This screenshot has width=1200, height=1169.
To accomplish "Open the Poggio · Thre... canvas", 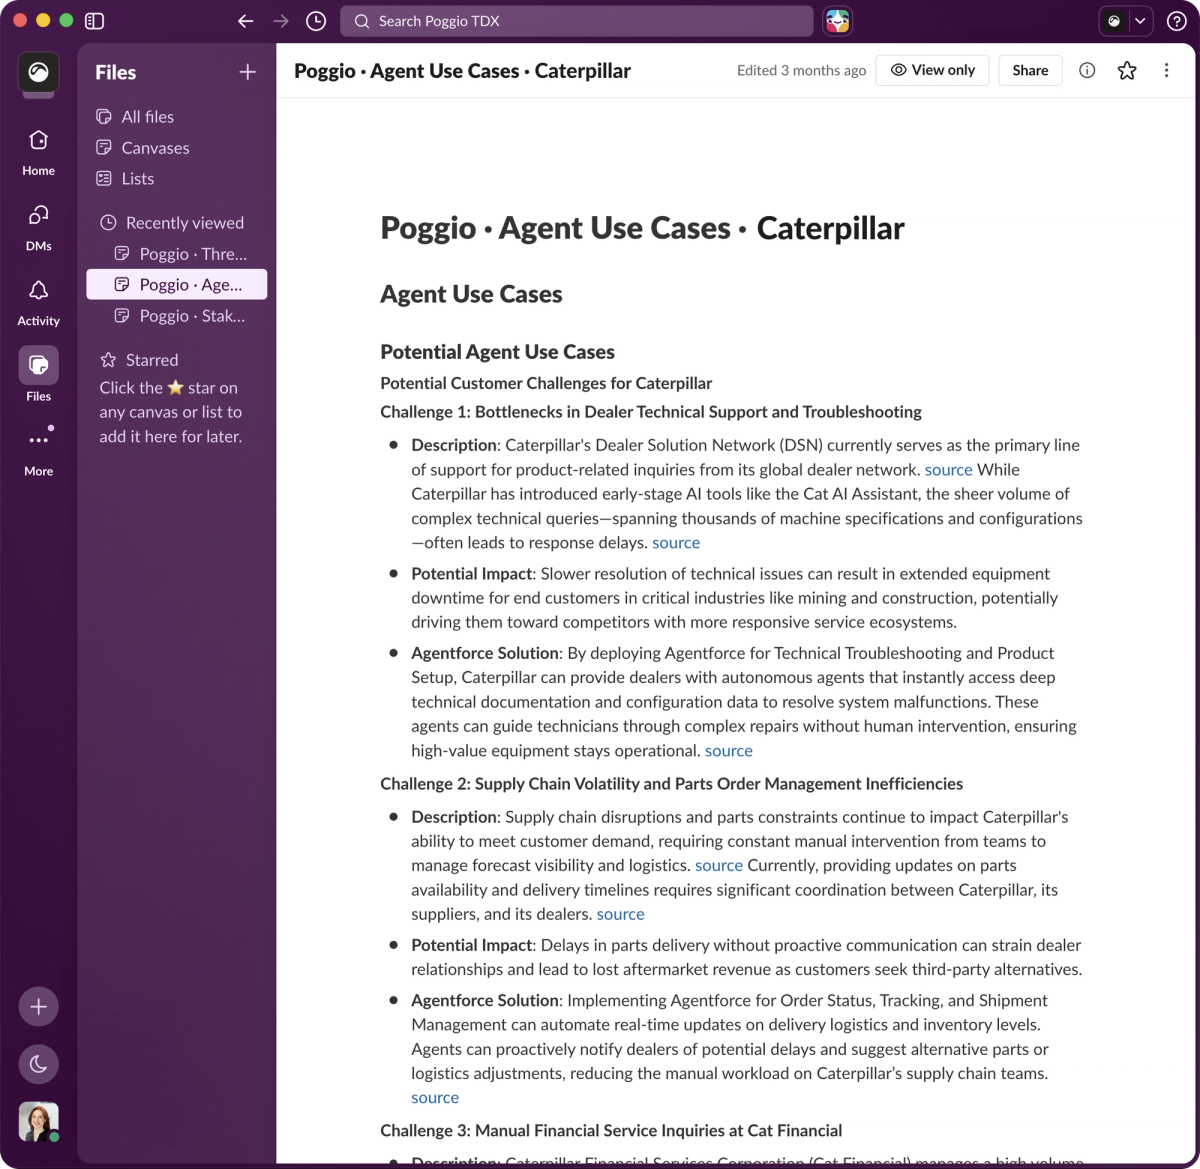I will click(x=177, y=254).
